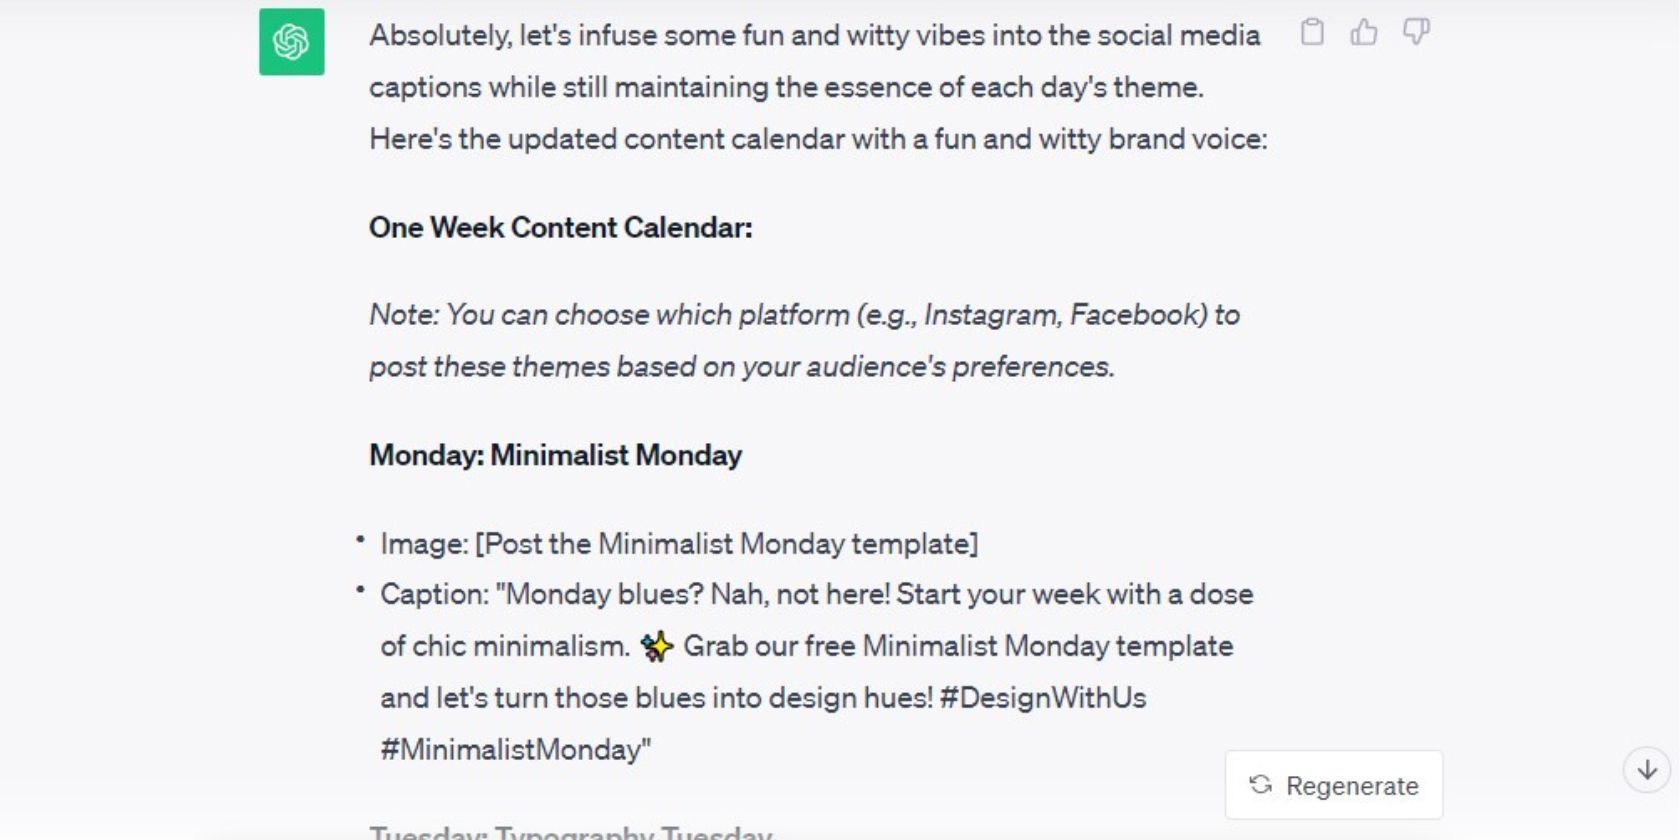Click 'Grab our free Minimalist Monday template' text
This screenshot has height=840, width=1680.
click(x=957, y=647)
